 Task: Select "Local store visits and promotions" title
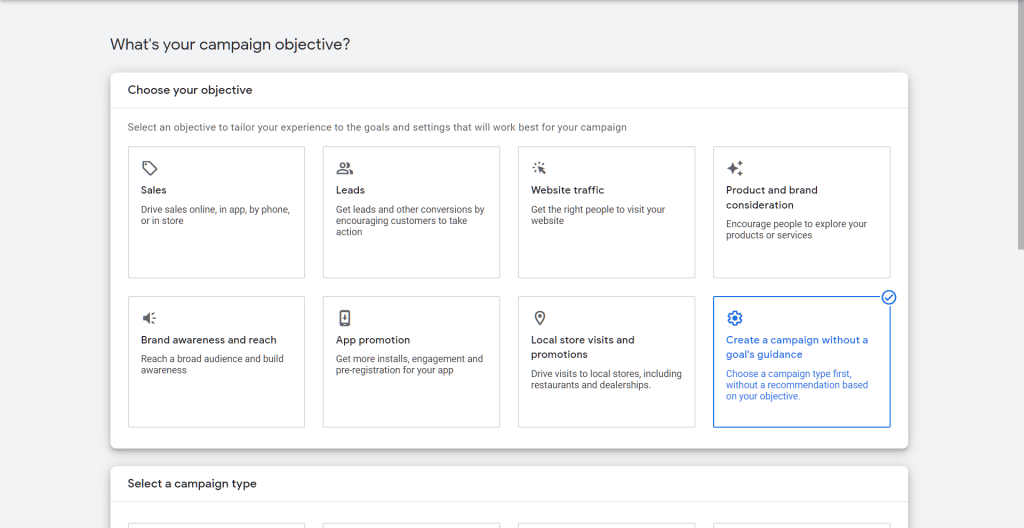pyautogui.click(x=582, y=347)
